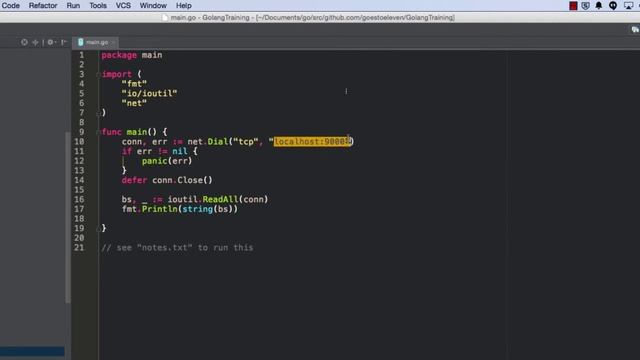This screenshot has width=640, height=360.
Task: Collapse the func main fold marker
Action: [98, 132]
